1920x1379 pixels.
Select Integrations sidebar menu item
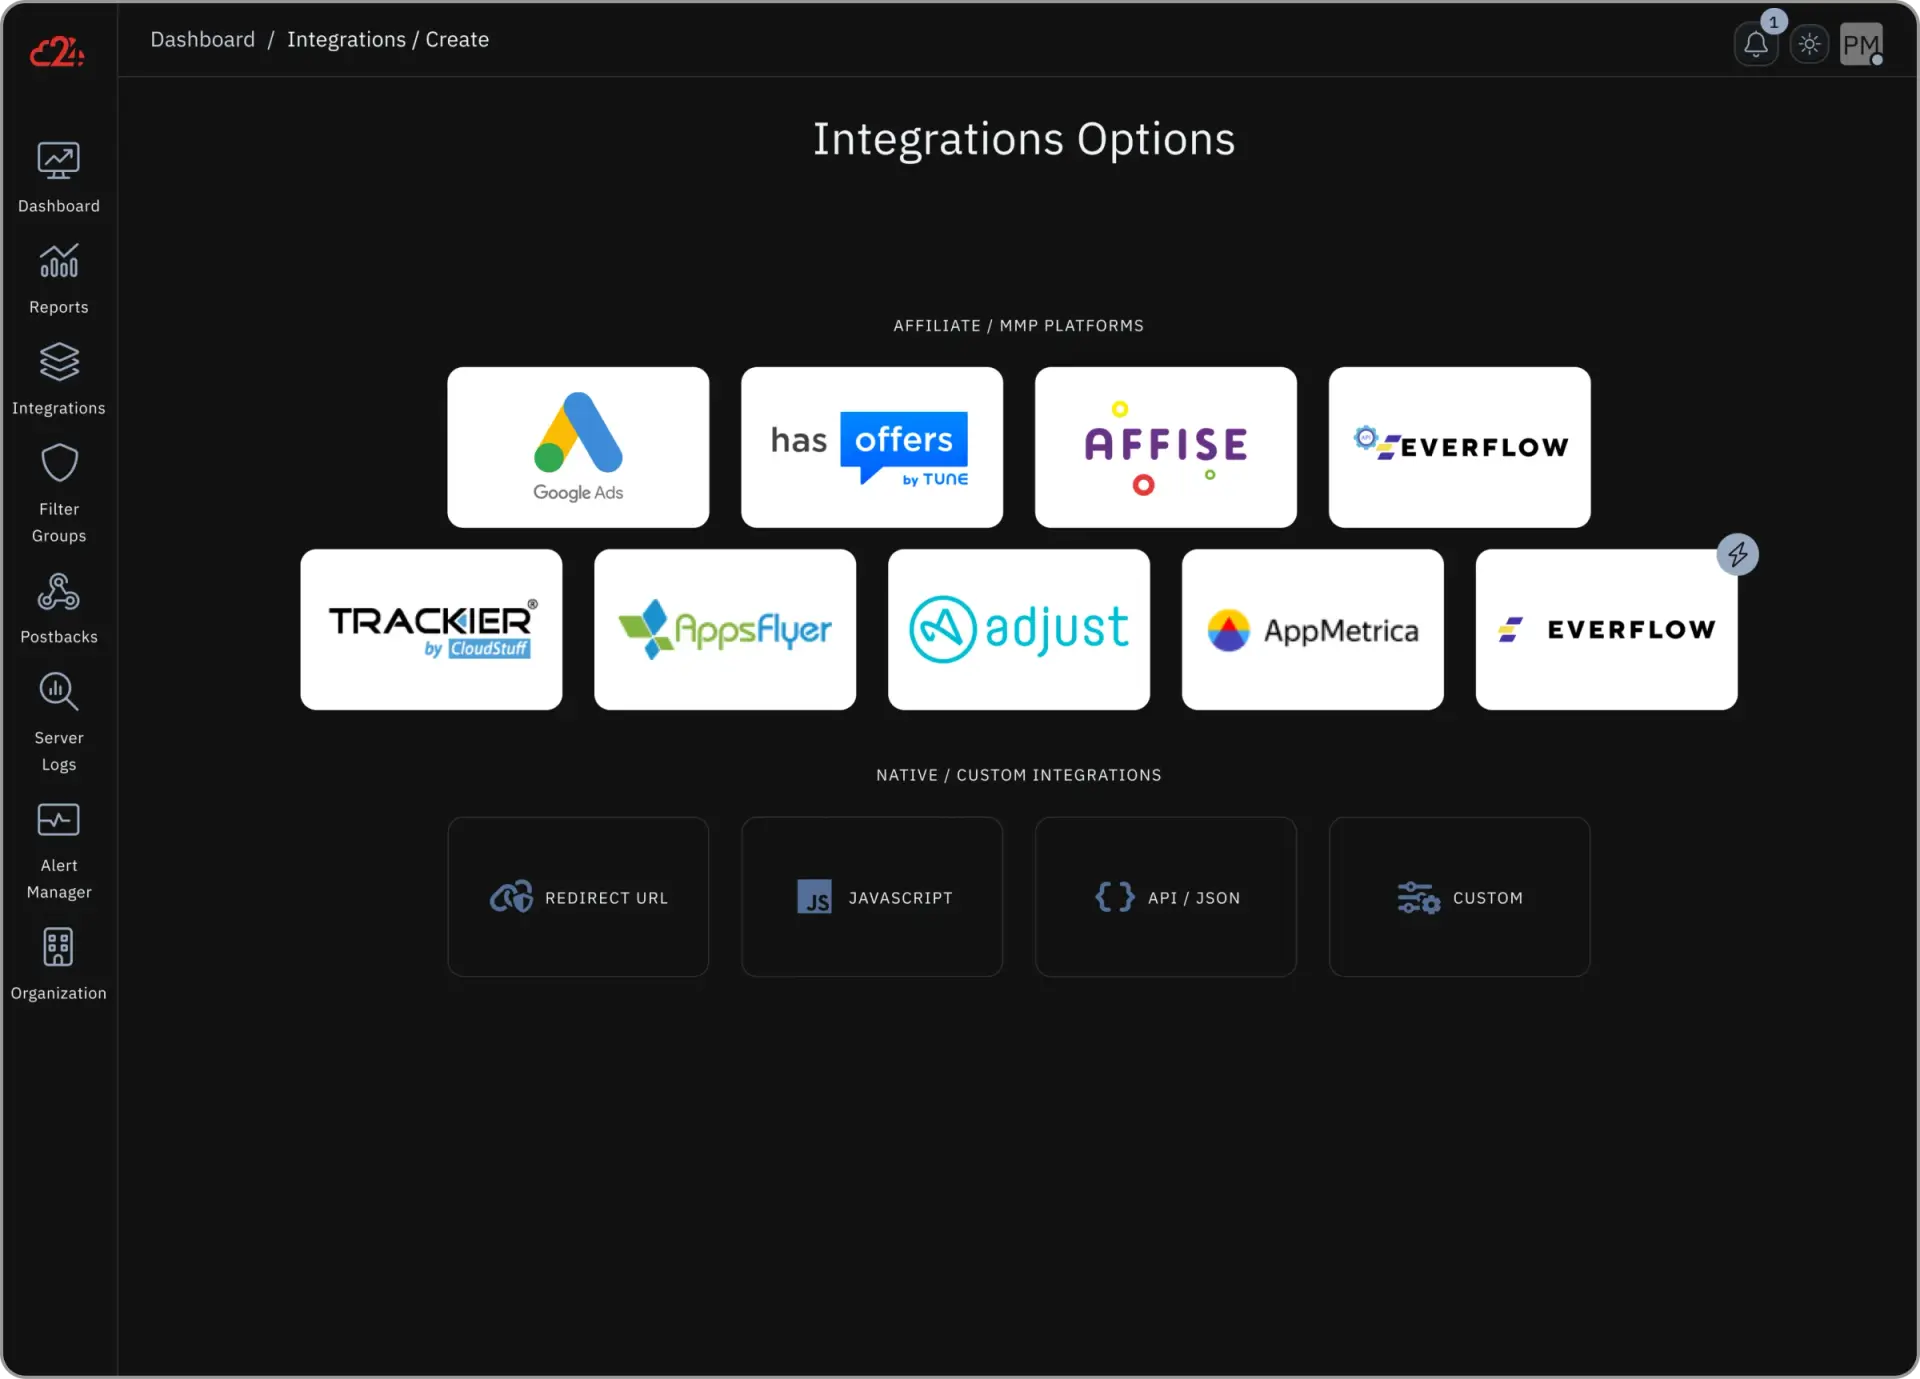[x=59, y=380]
